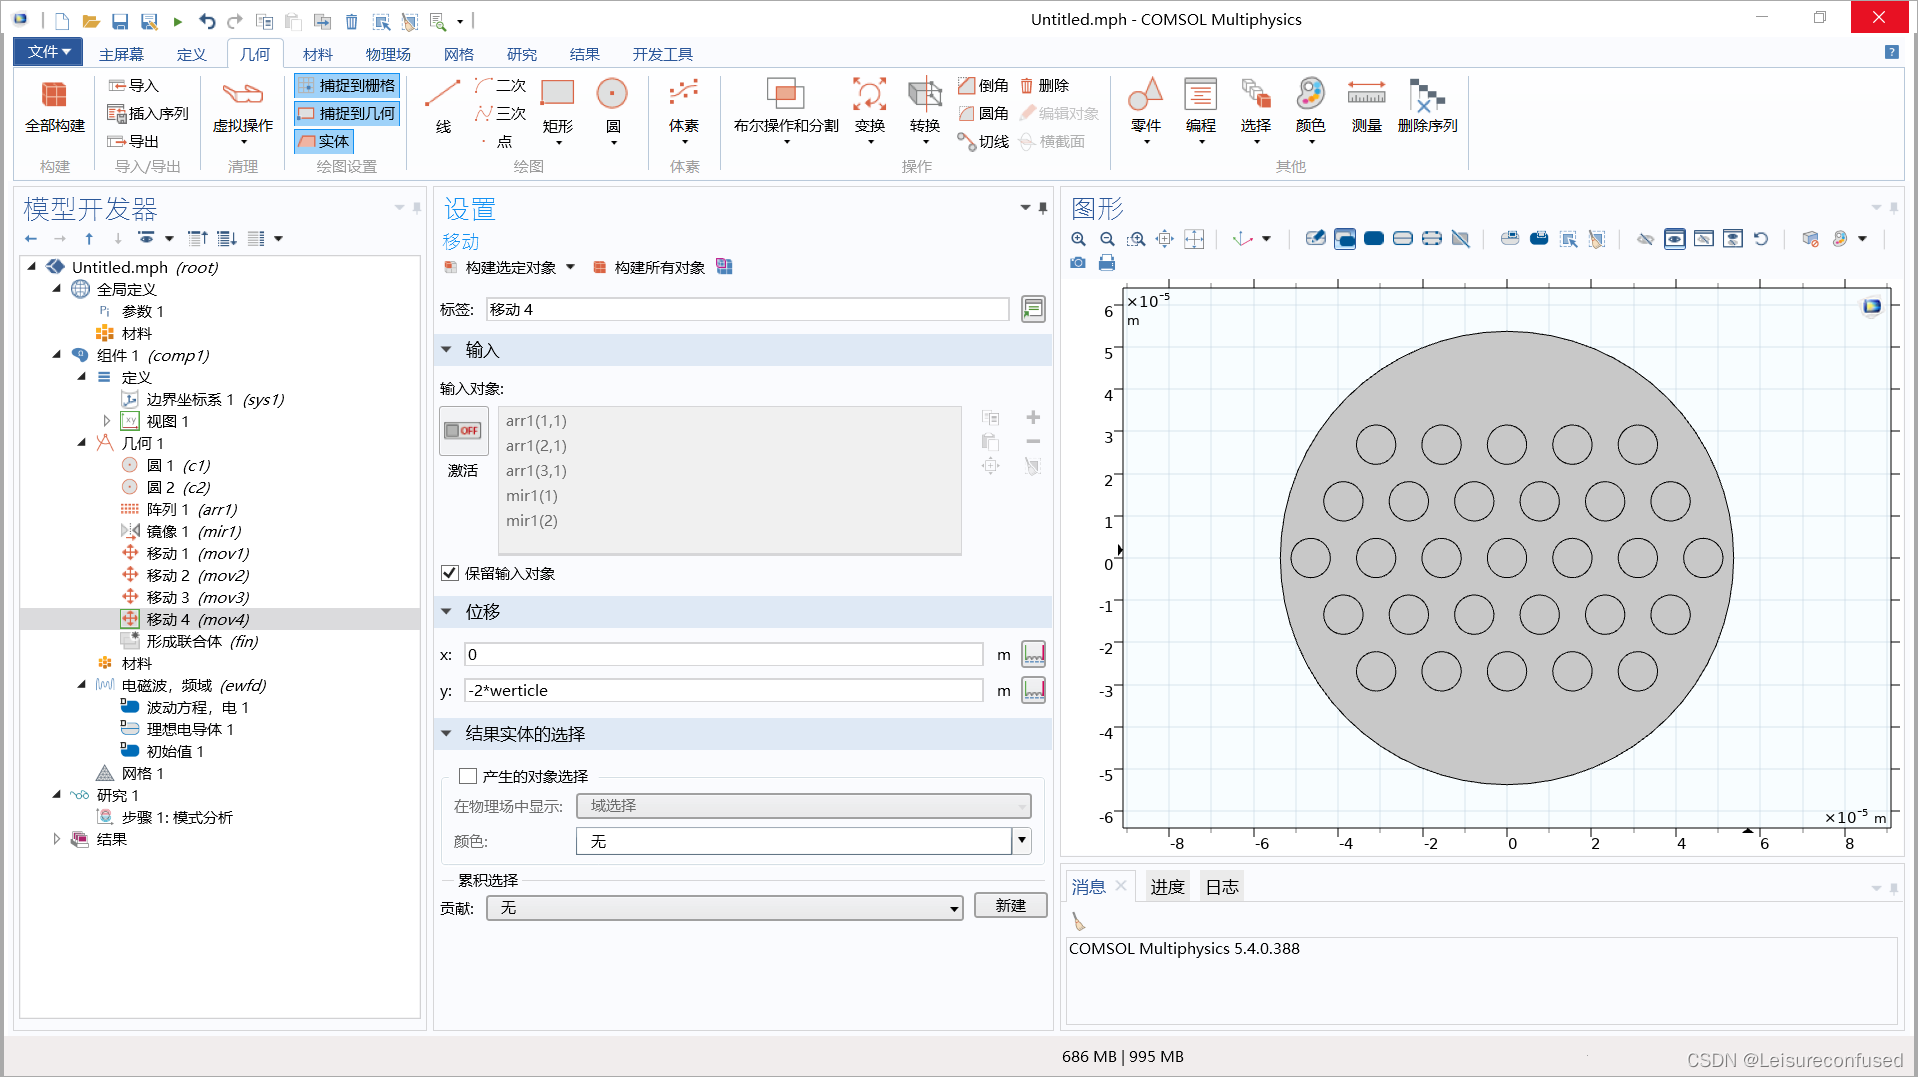The image size is (1918, 1077).
Task: Click the label rename icon next to 标签 field
Action: (1033, 309)
